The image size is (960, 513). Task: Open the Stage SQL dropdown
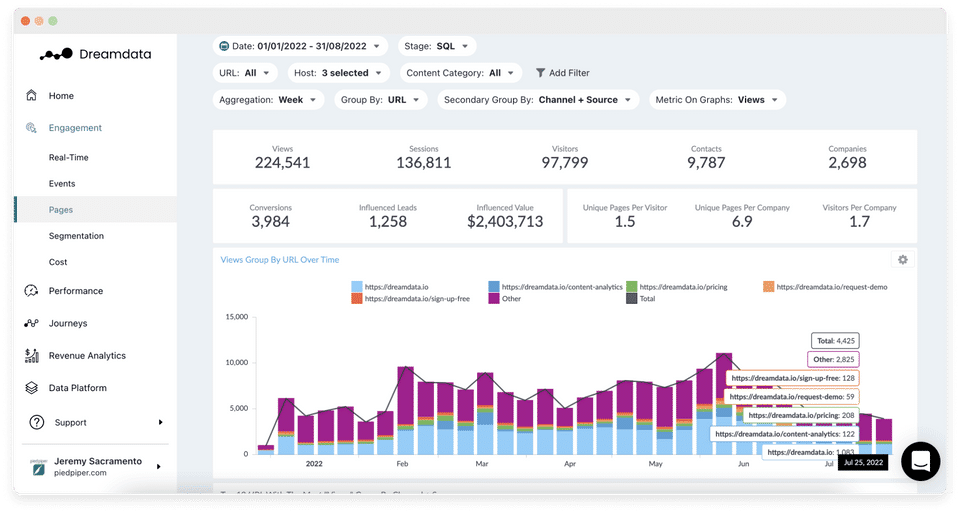coord(437,46)
